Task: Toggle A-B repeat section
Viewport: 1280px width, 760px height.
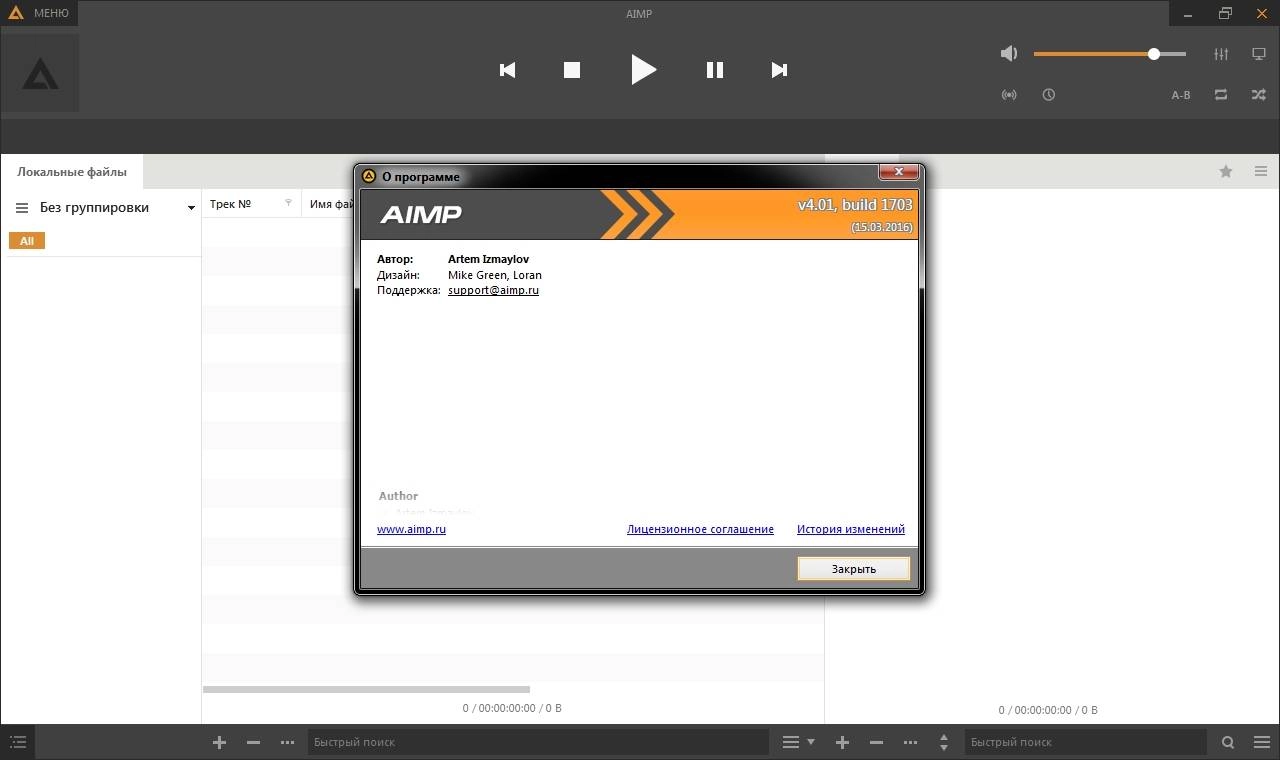Action: (x=1181, y=95)
